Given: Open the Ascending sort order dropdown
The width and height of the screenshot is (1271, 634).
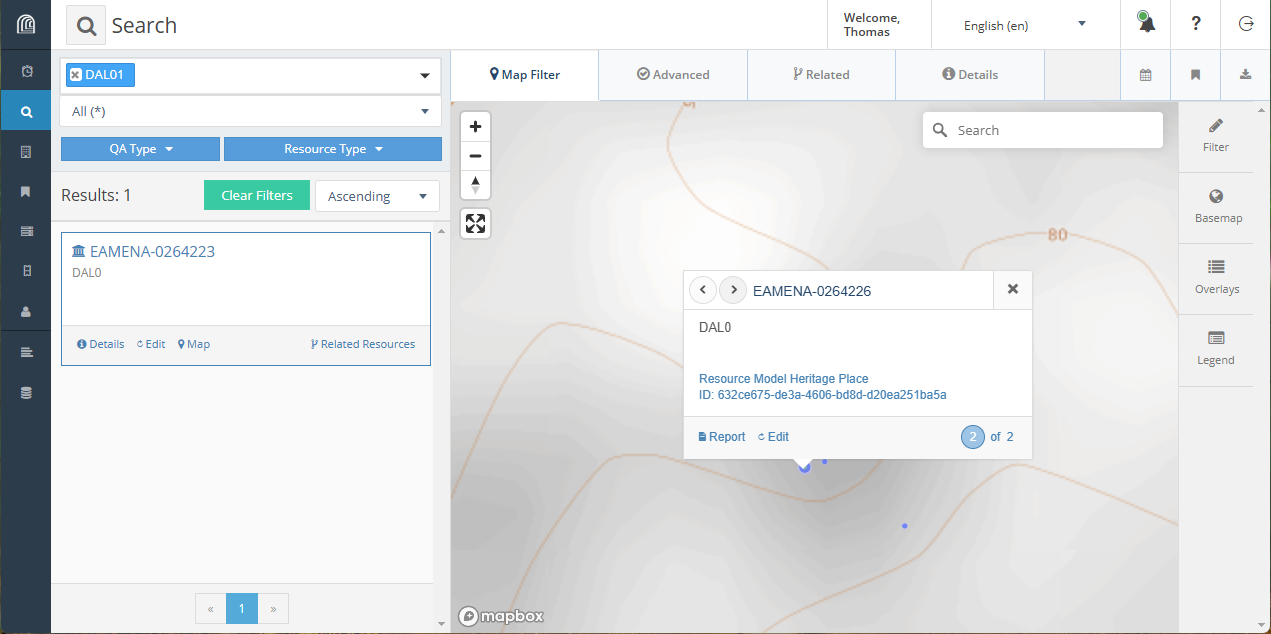Looking at the screenshot, I should [377, 196].
